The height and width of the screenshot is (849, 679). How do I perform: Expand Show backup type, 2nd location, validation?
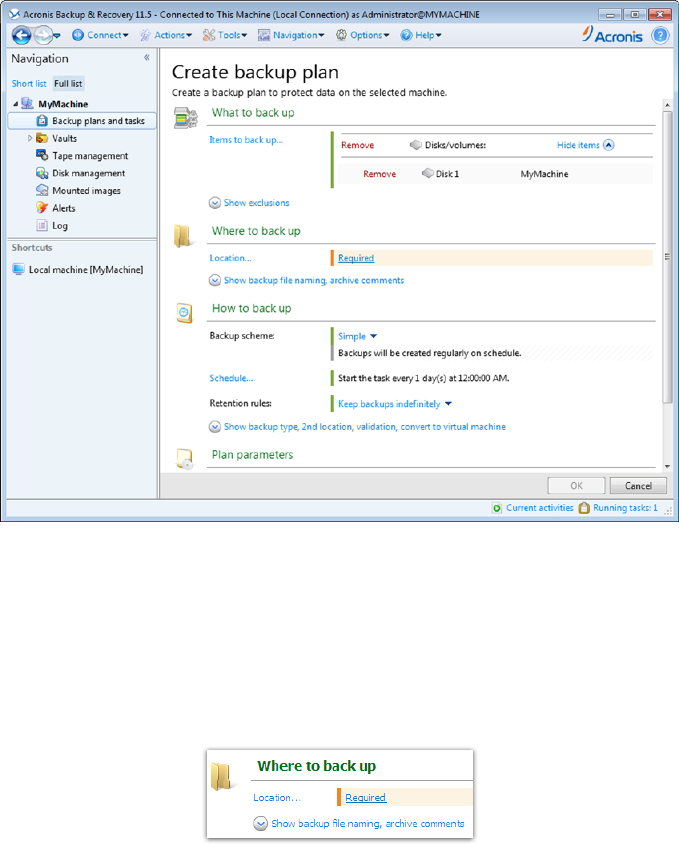pyautogui.click(x=357, y=427)
